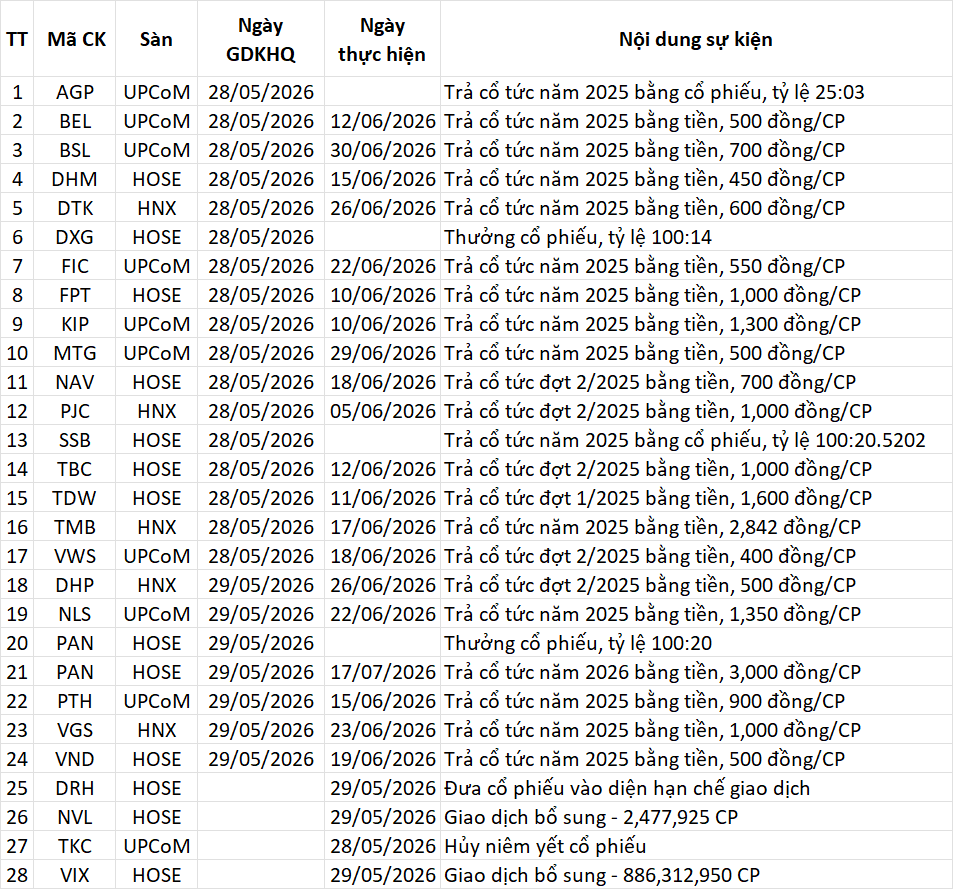Select the VIX 886,312,950 CP cell

(695, 875)
